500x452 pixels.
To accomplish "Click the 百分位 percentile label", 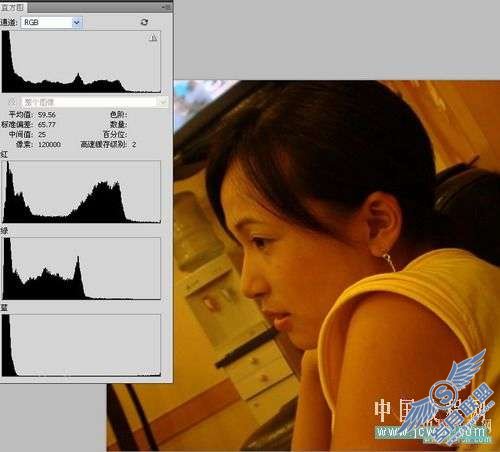I will [x=115, y=135].
